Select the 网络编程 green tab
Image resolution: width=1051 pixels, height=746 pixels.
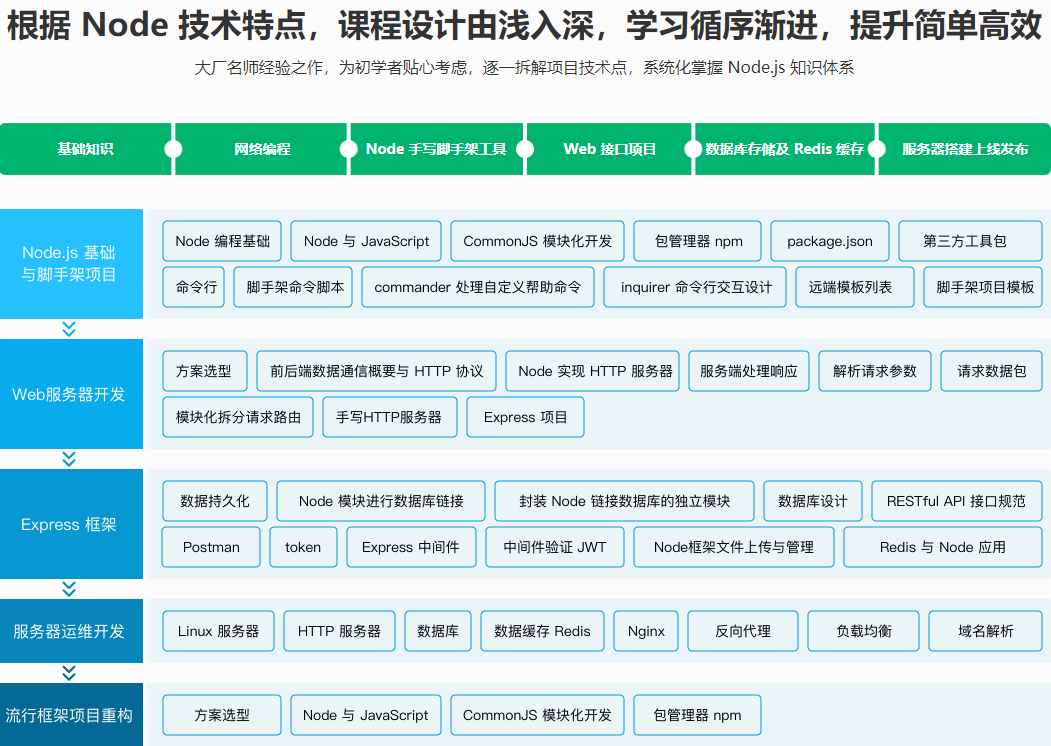tap(261, 149)
